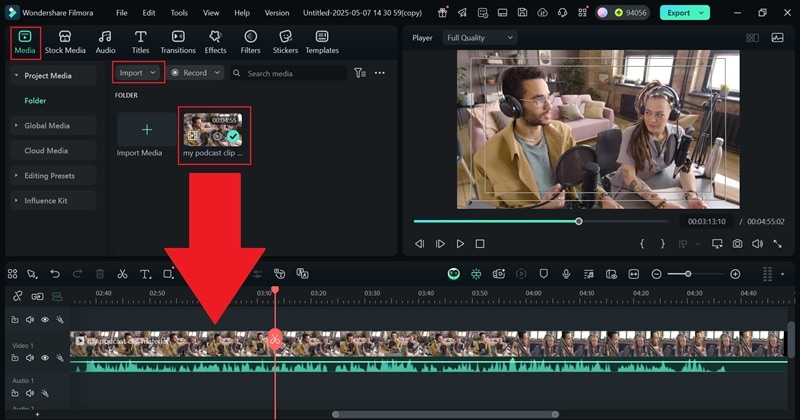This screenshot has height=420, width=800.
Task: Mute the Video 1 track
Action: [30, 358]
